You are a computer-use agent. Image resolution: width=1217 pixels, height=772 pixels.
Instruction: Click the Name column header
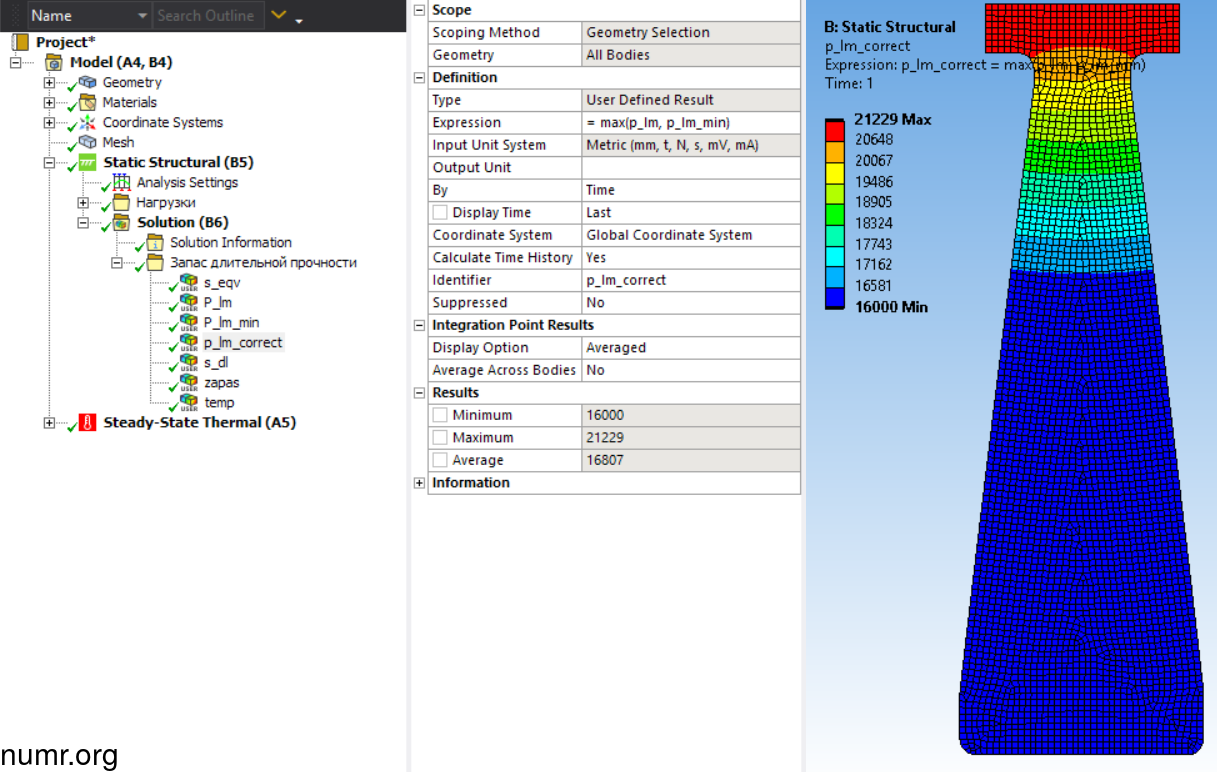tap(51, 16)
